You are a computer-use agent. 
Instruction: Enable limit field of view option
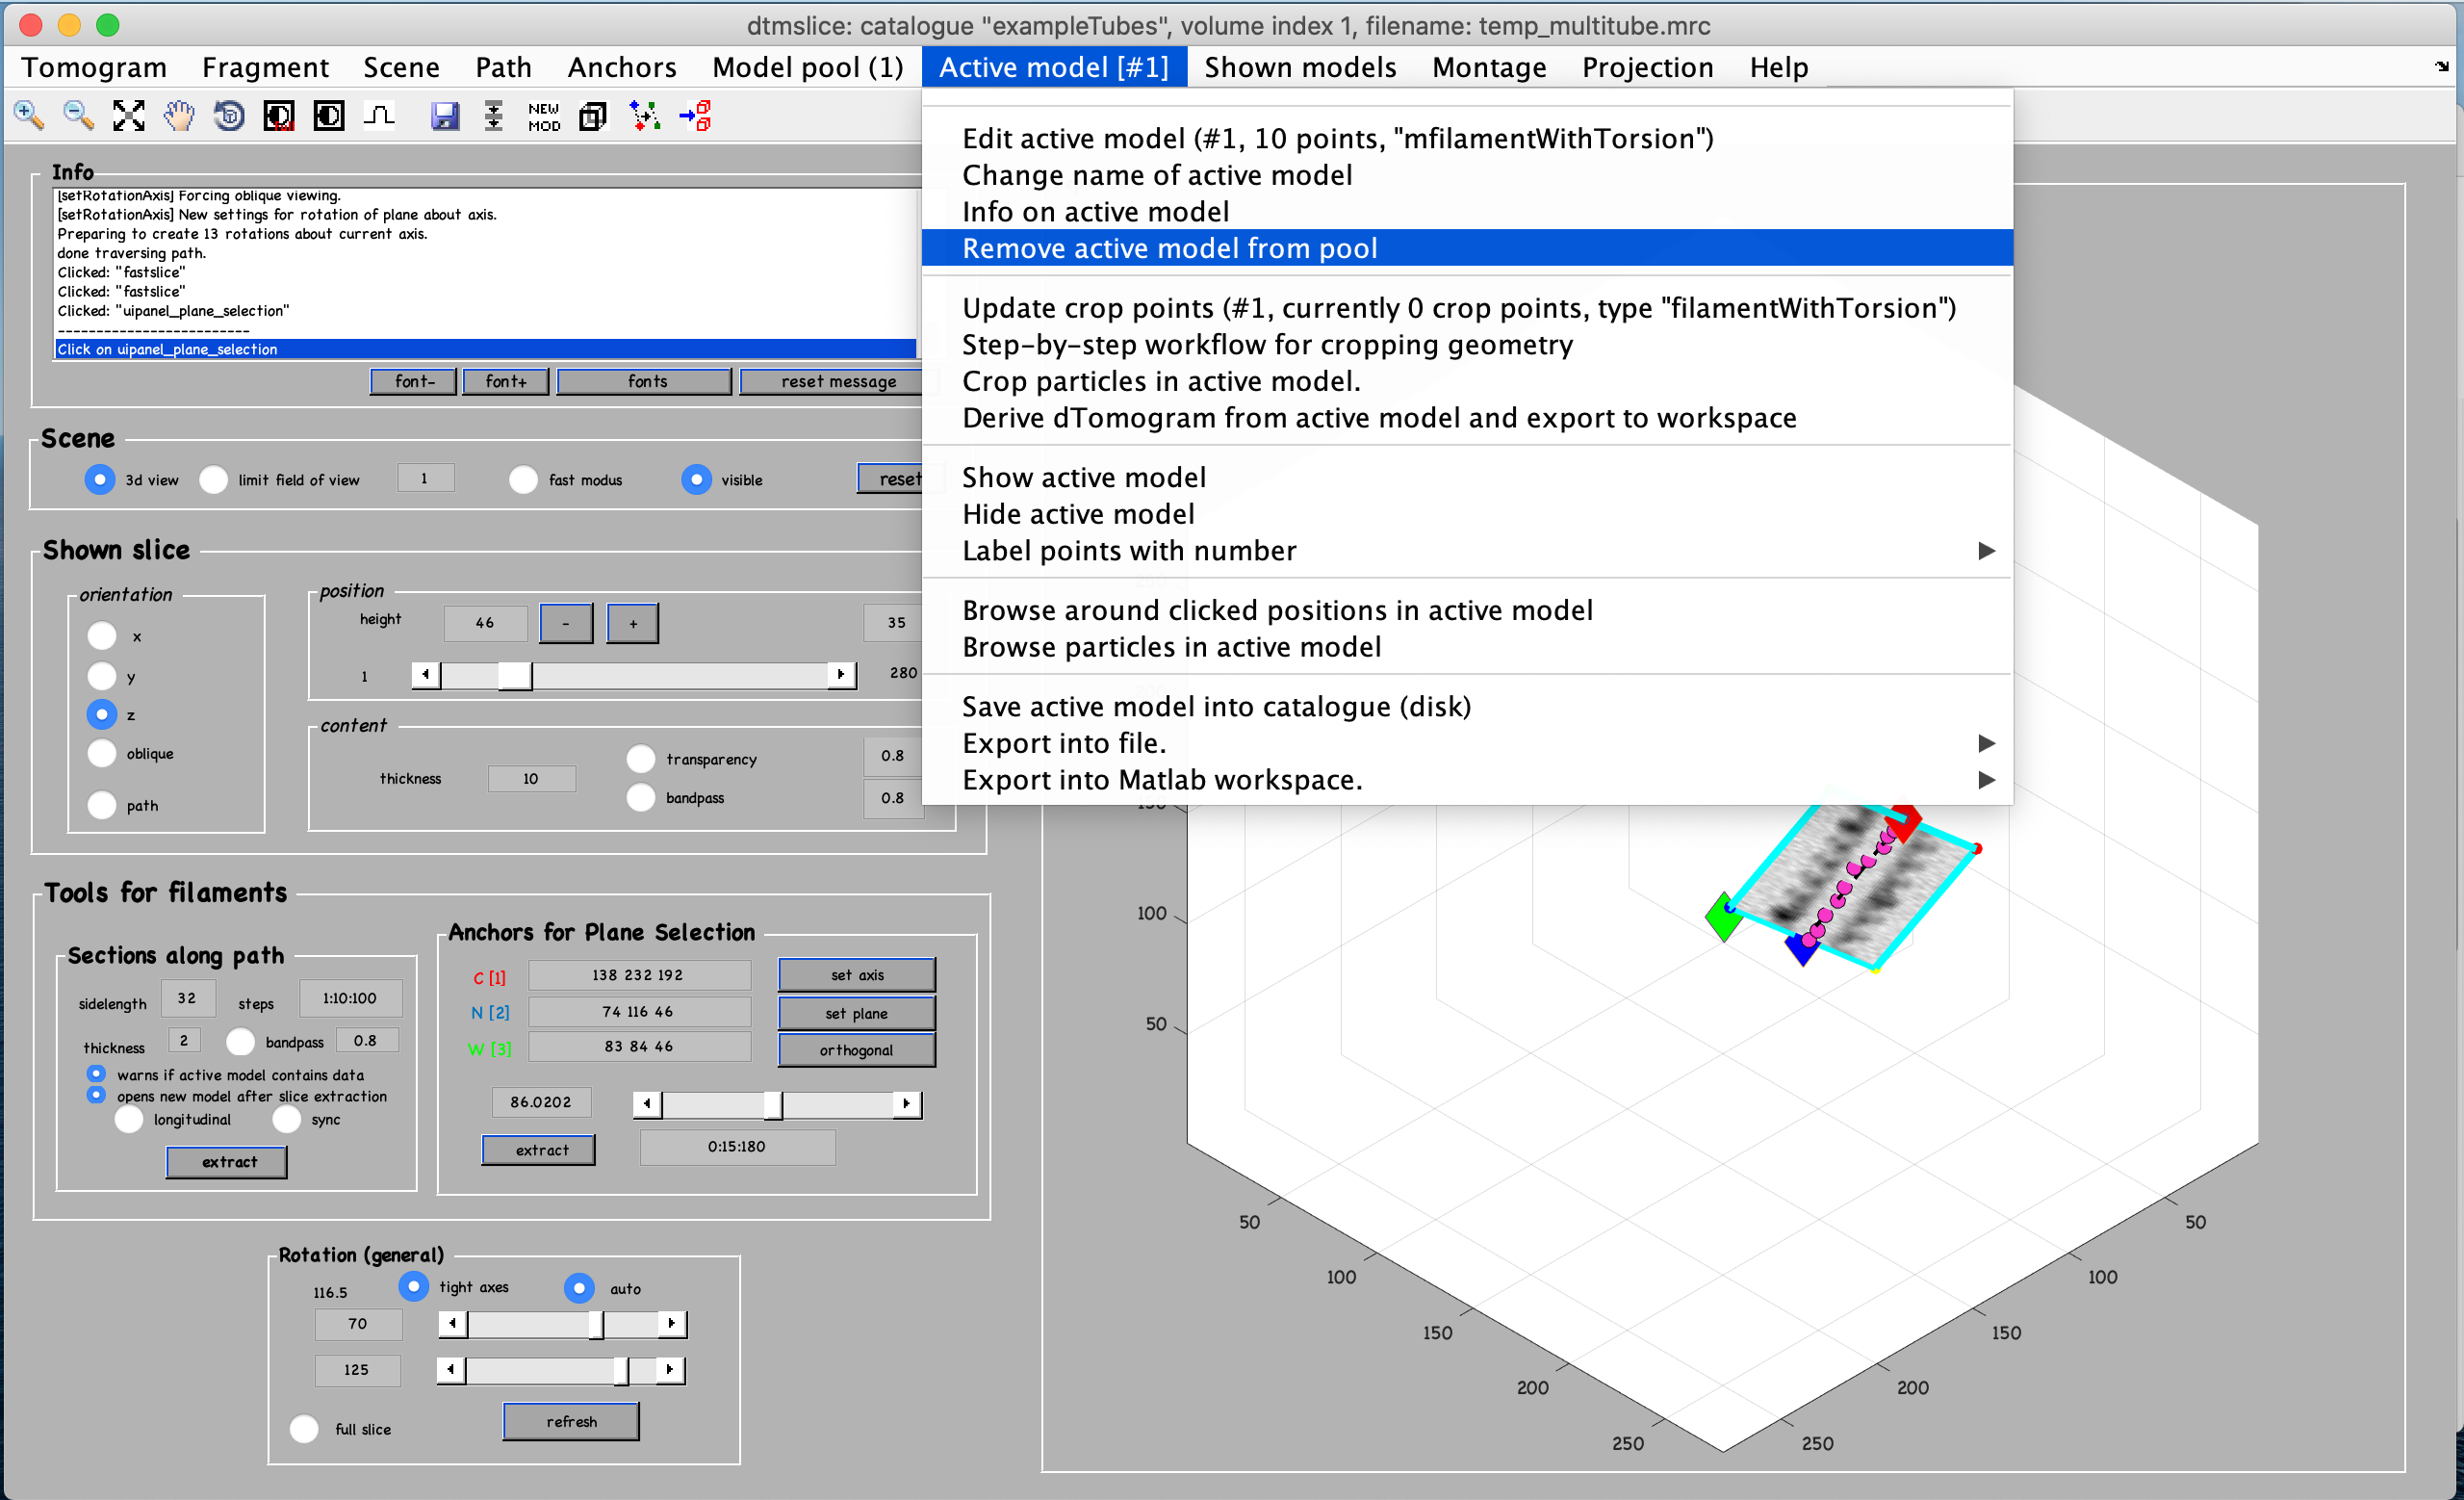pos(213,480)
